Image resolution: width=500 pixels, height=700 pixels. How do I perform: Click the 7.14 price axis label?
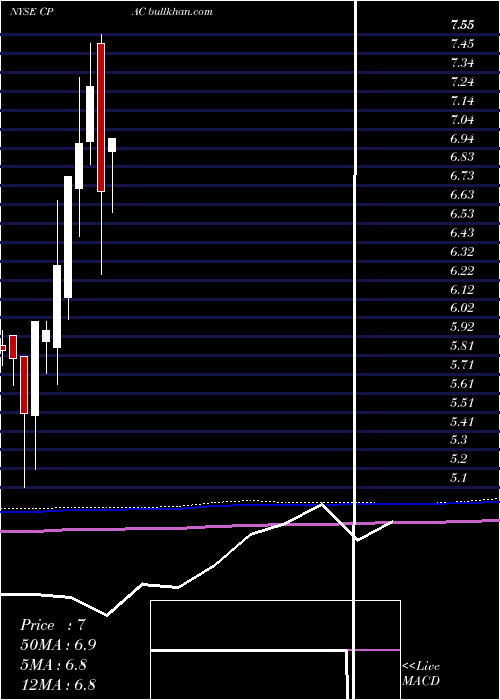[x=462, y=100]
